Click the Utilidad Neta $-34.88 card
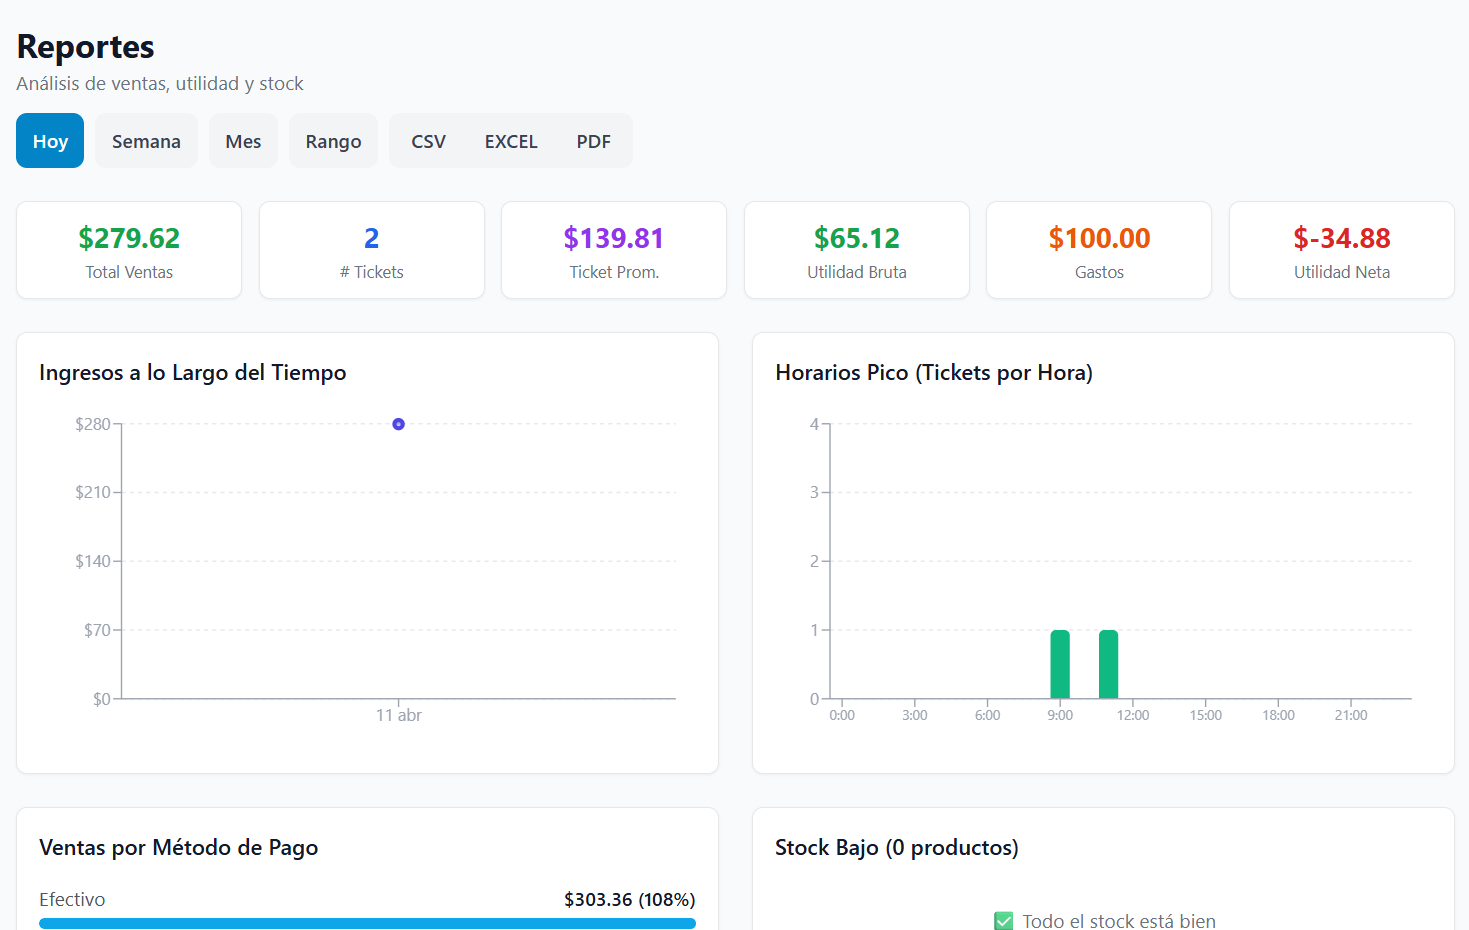 click(x=1341, y=250)
